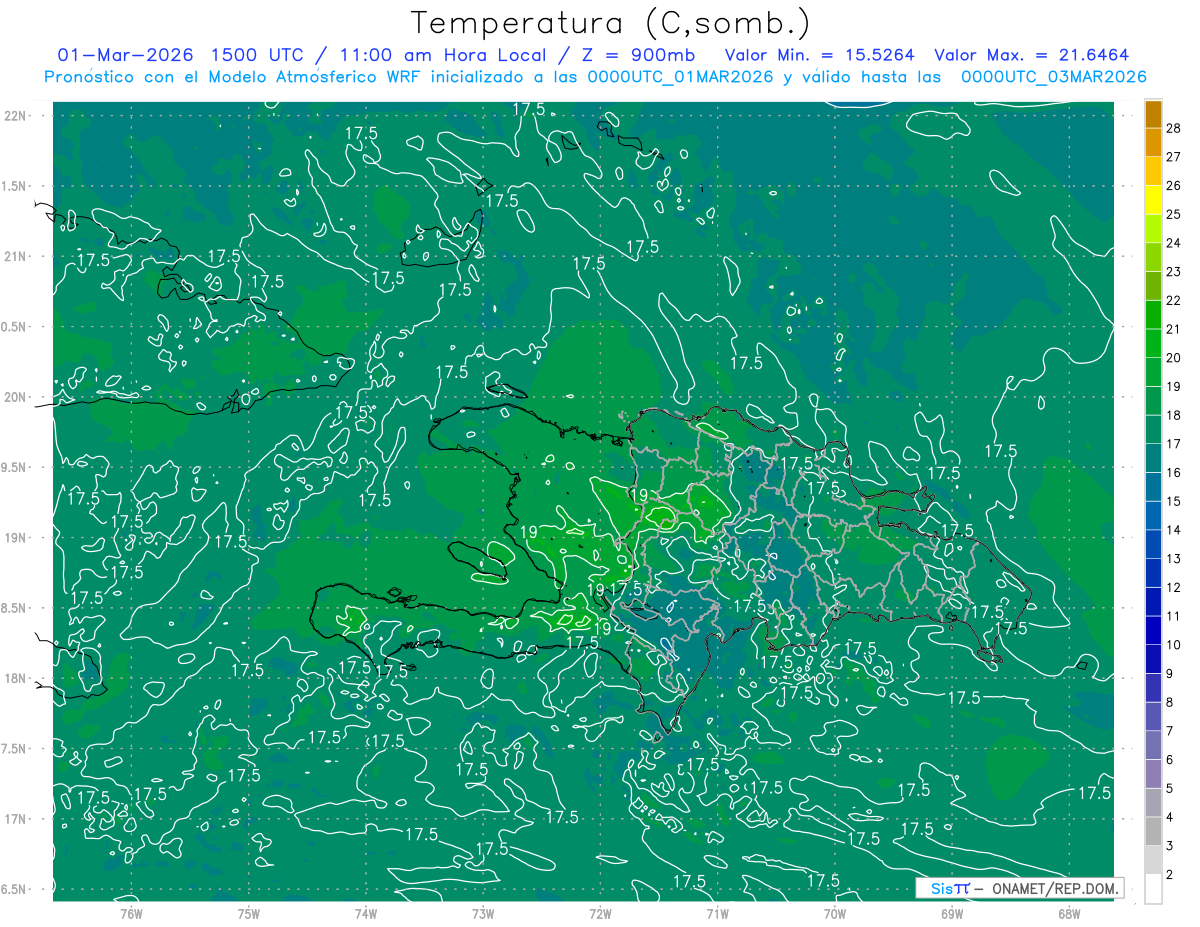Click the "75W" longitude label
The height and width of the screenshot is (927, 1200).
pos(249,913)
